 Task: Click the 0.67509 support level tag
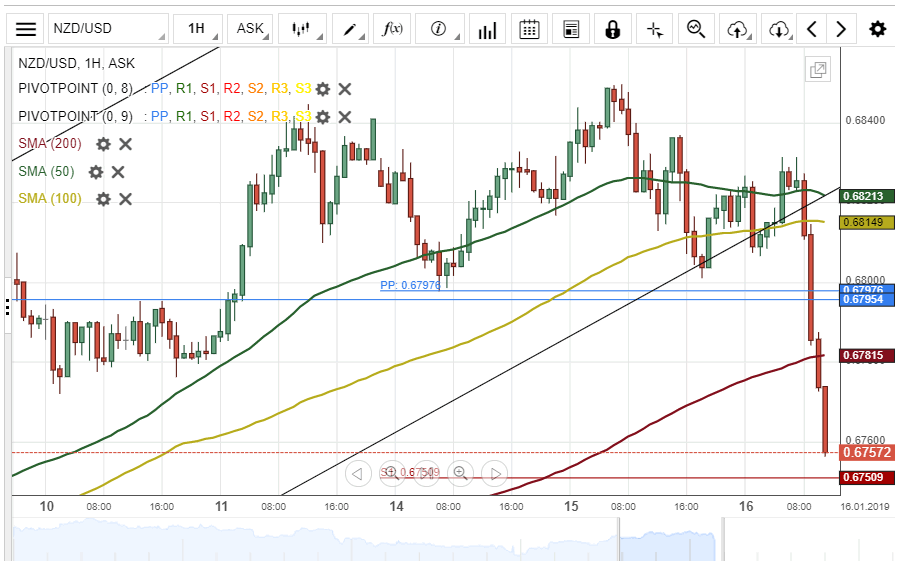[x=867, y=477]
